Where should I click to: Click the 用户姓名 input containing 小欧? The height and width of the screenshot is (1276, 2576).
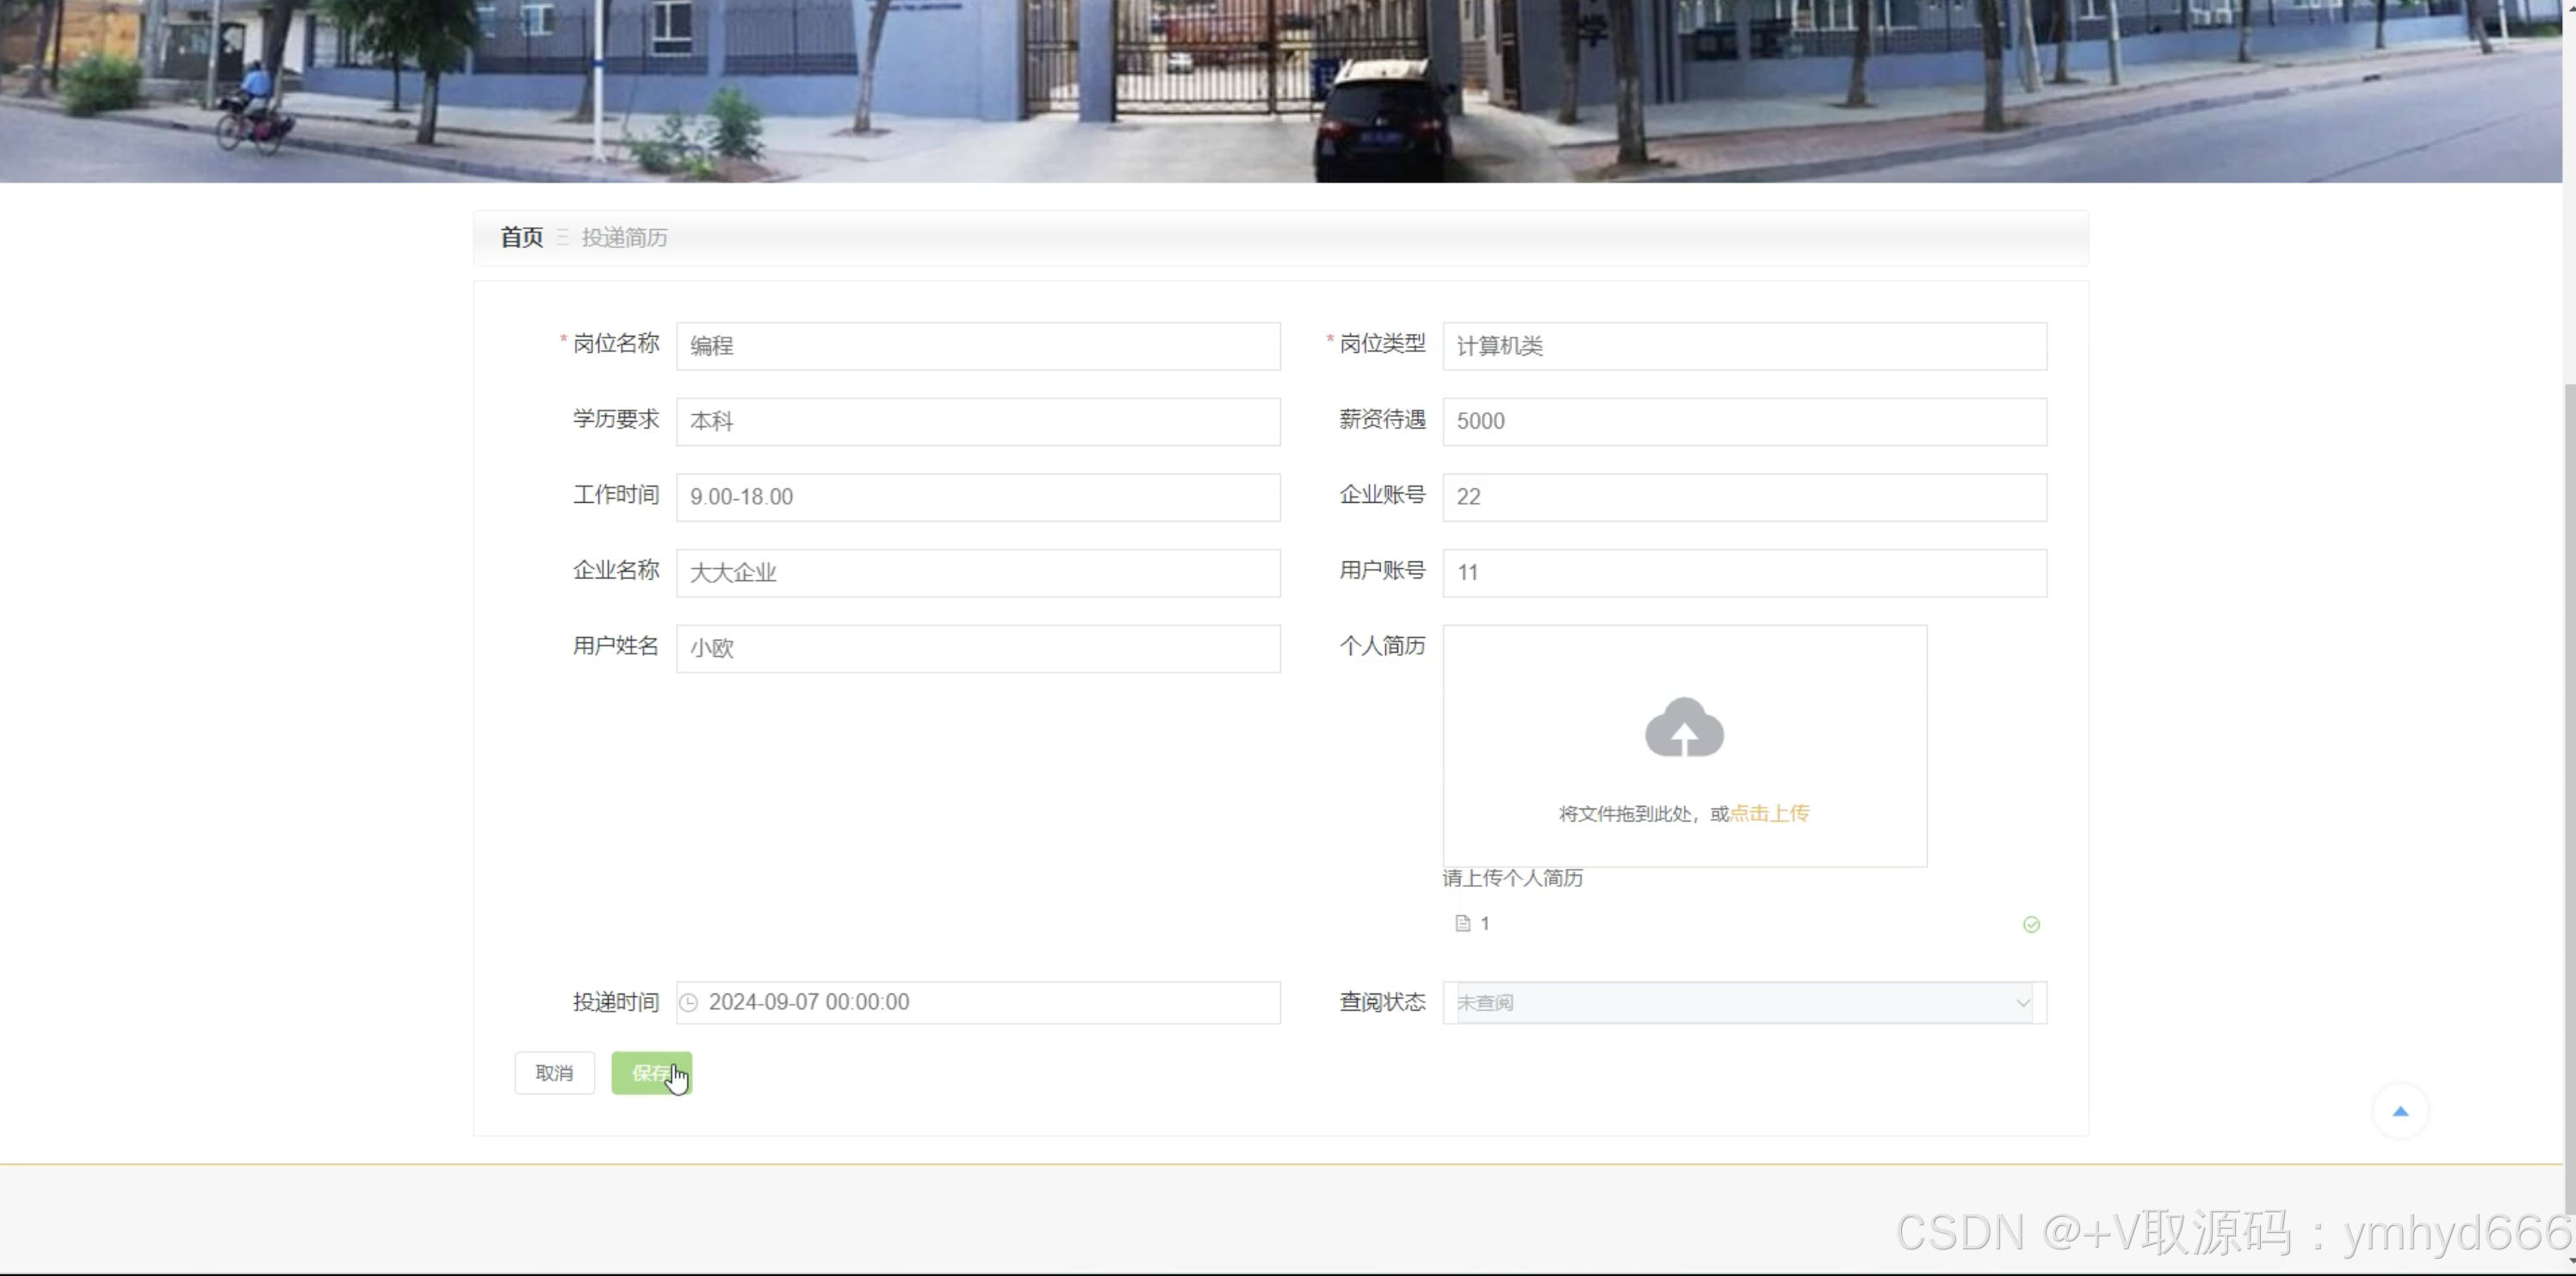pos(977,648)
